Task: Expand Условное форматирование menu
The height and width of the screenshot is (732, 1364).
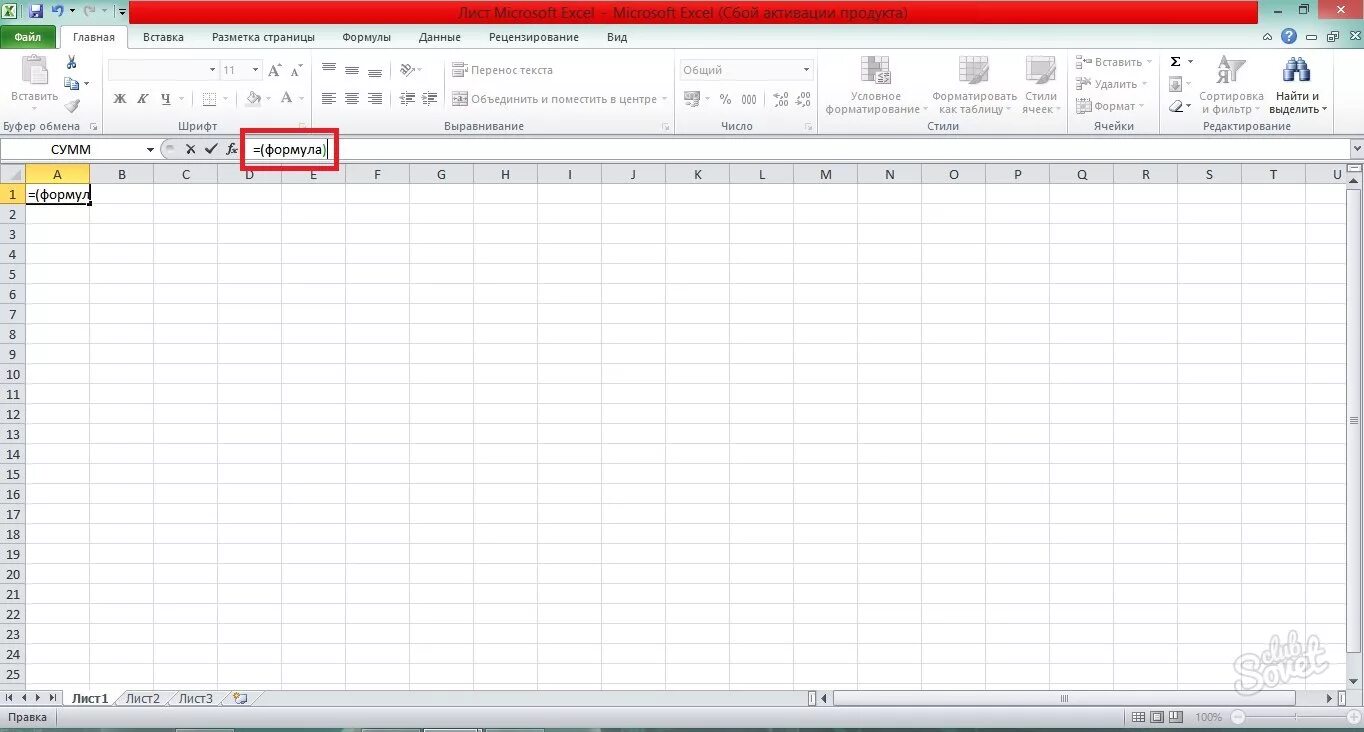Action: pos(876,85)
